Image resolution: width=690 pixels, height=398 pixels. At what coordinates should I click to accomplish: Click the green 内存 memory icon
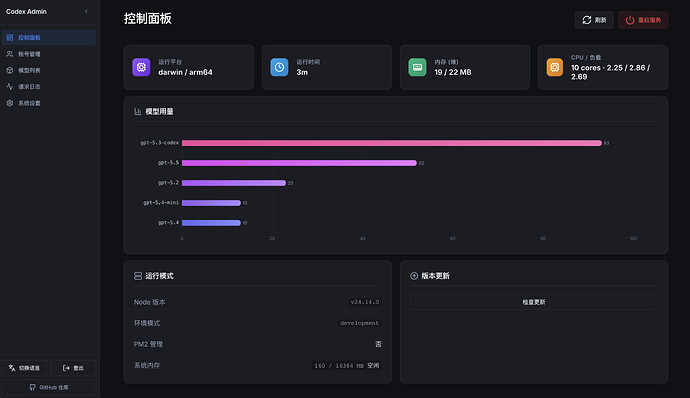[x=417, y=67]
